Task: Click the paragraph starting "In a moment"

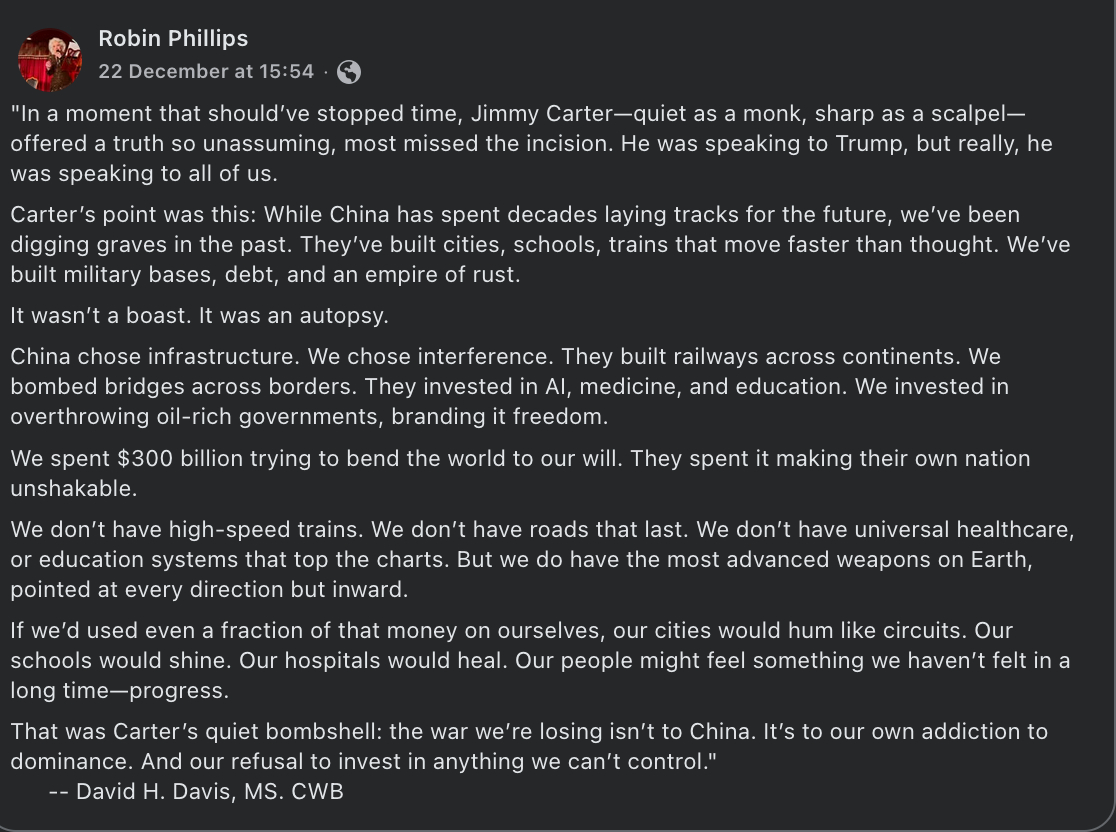Action: pos(530,143)
